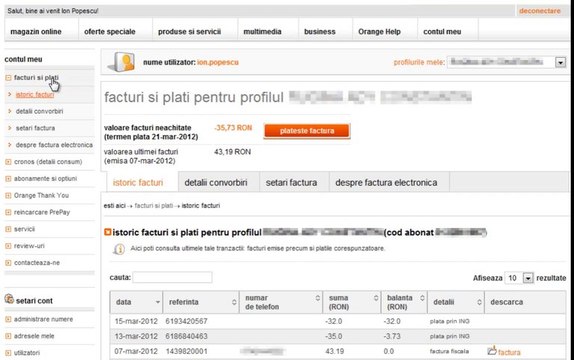This screenshot has height=360, width=574.
Task: Switch to setari factura tab
Action: [291, 182]
